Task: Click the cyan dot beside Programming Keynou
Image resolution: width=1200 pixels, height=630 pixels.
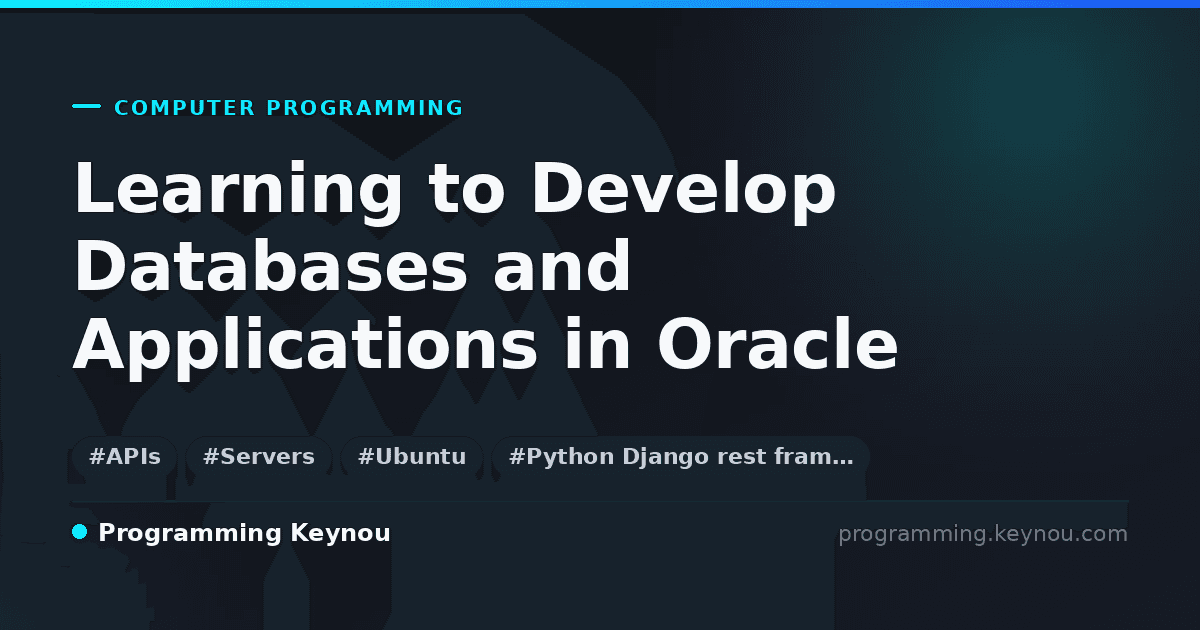Action: coord(80,532)
